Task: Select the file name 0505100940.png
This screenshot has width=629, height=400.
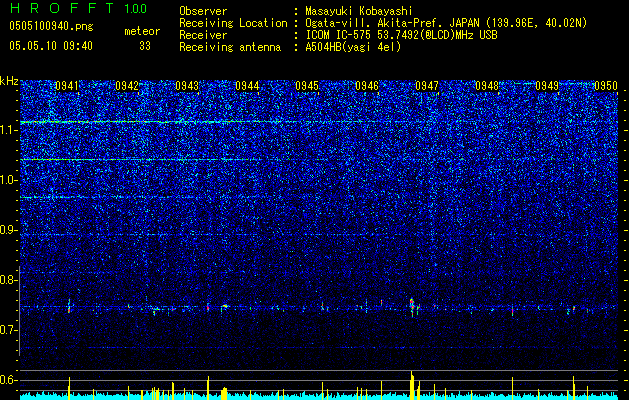Action: point(51,27)
